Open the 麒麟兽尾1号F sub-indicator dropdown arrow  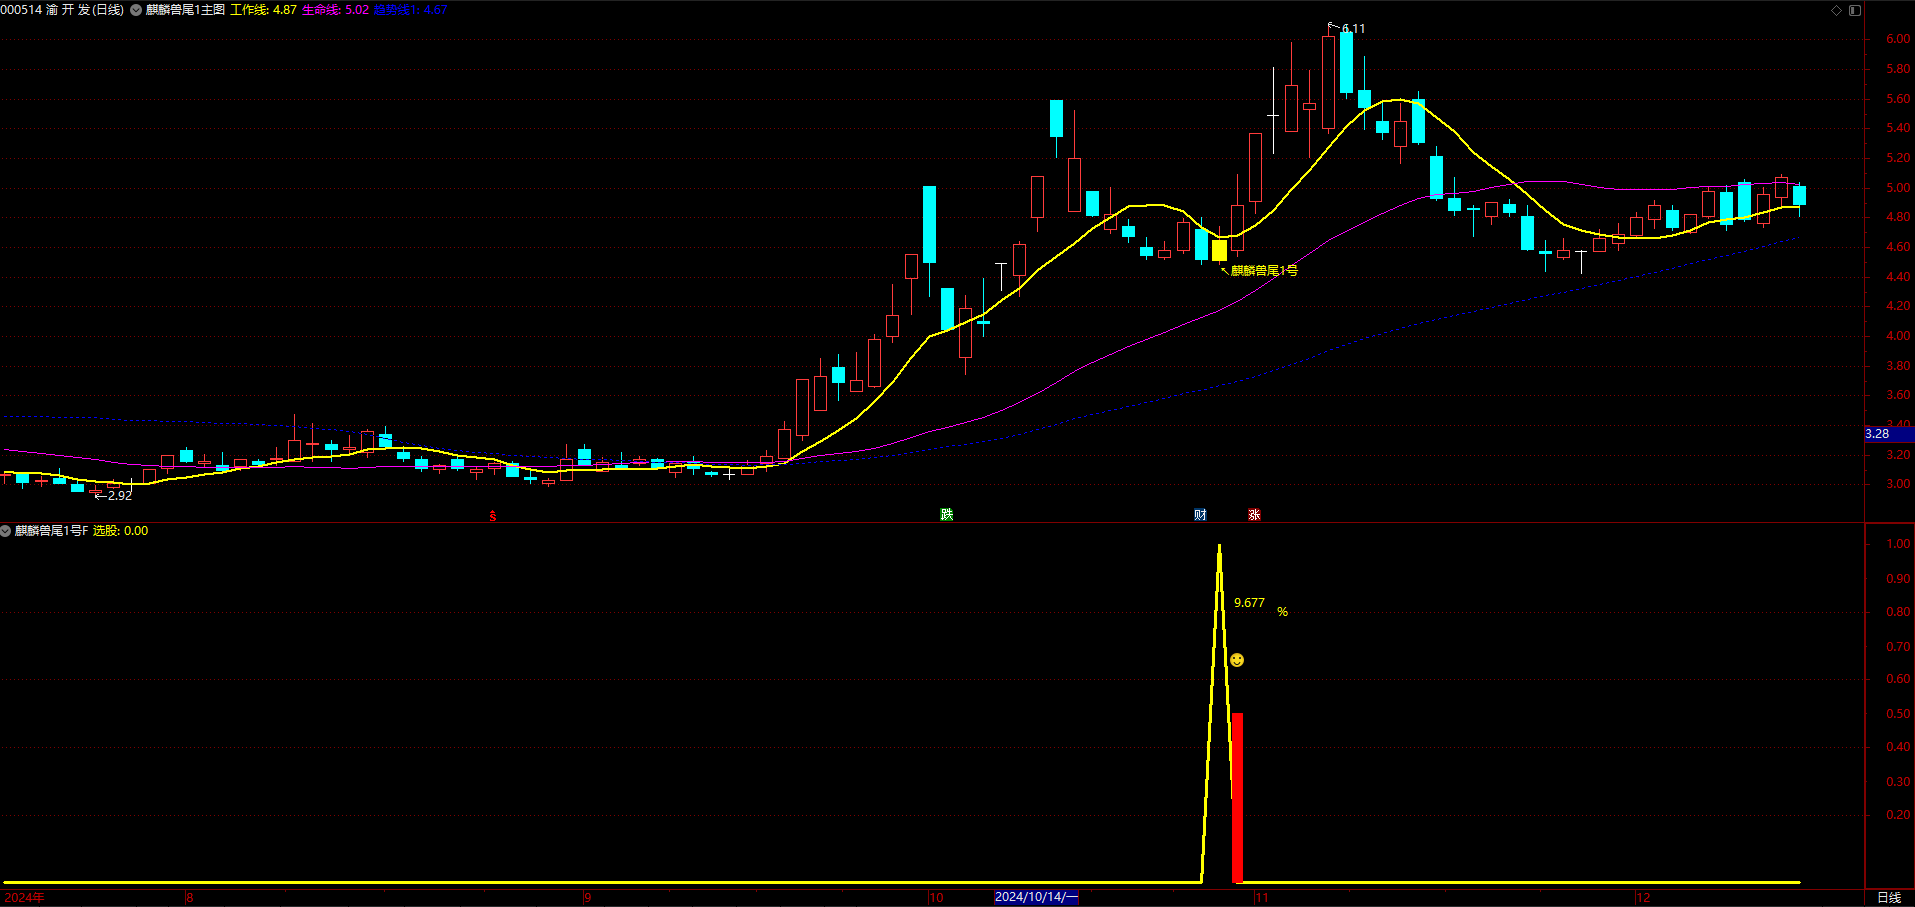point(6,531)
